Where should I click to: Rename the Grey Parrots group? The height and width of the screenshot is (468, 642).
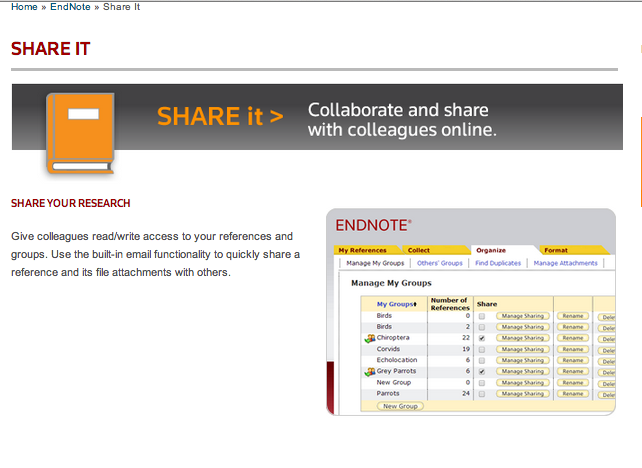pyautogui.click(x=573, y=371)
